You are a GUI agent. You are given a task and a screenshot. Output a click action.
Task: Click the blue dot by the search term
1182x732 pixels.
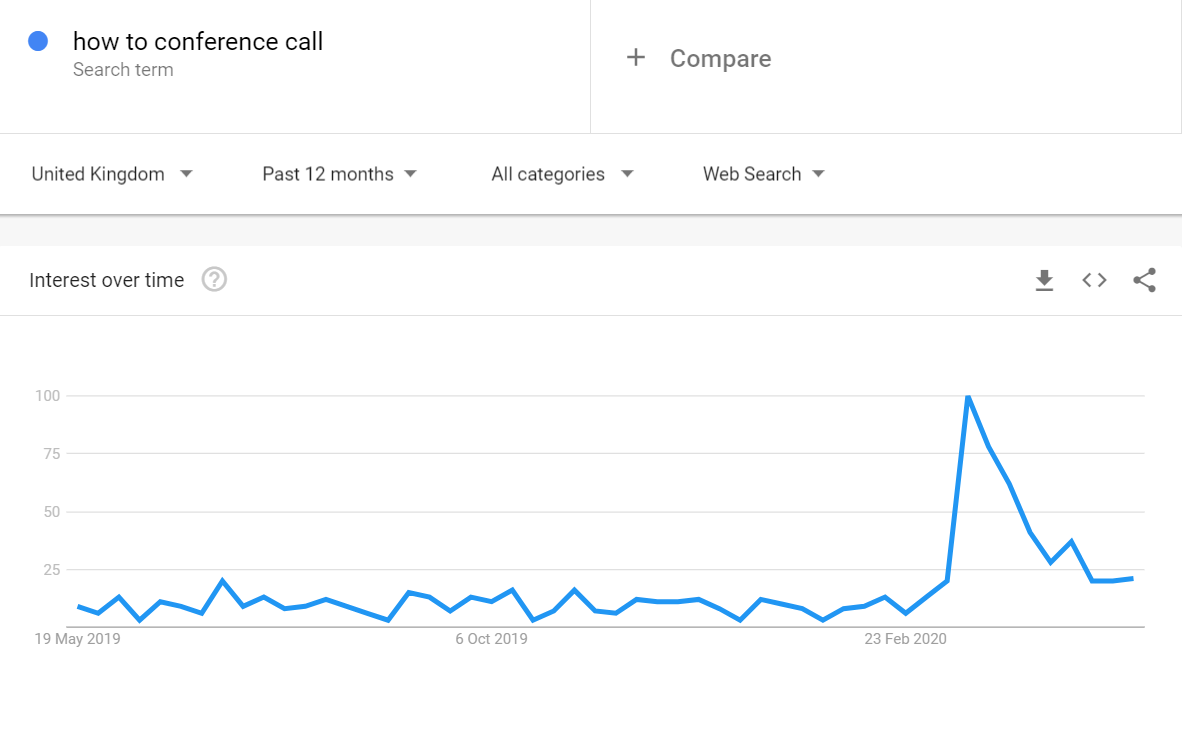tap(39, 41)
